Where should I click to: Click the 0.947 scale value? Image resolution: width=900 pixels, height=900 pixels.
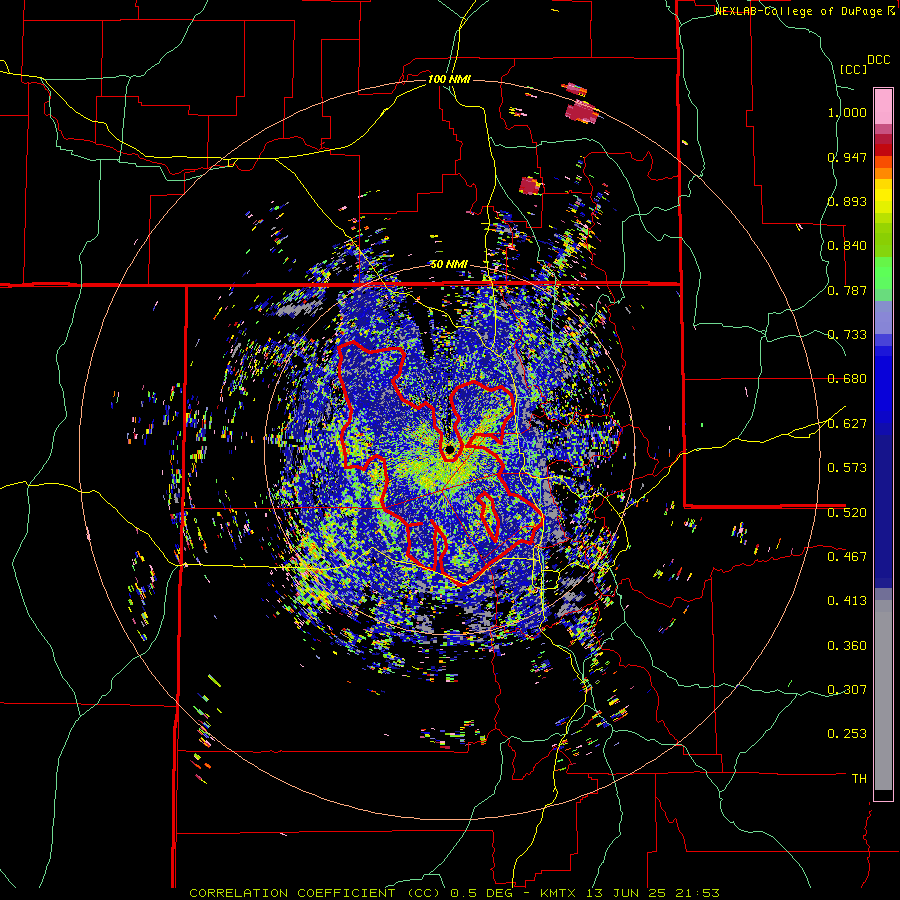(x=847, y=157)
